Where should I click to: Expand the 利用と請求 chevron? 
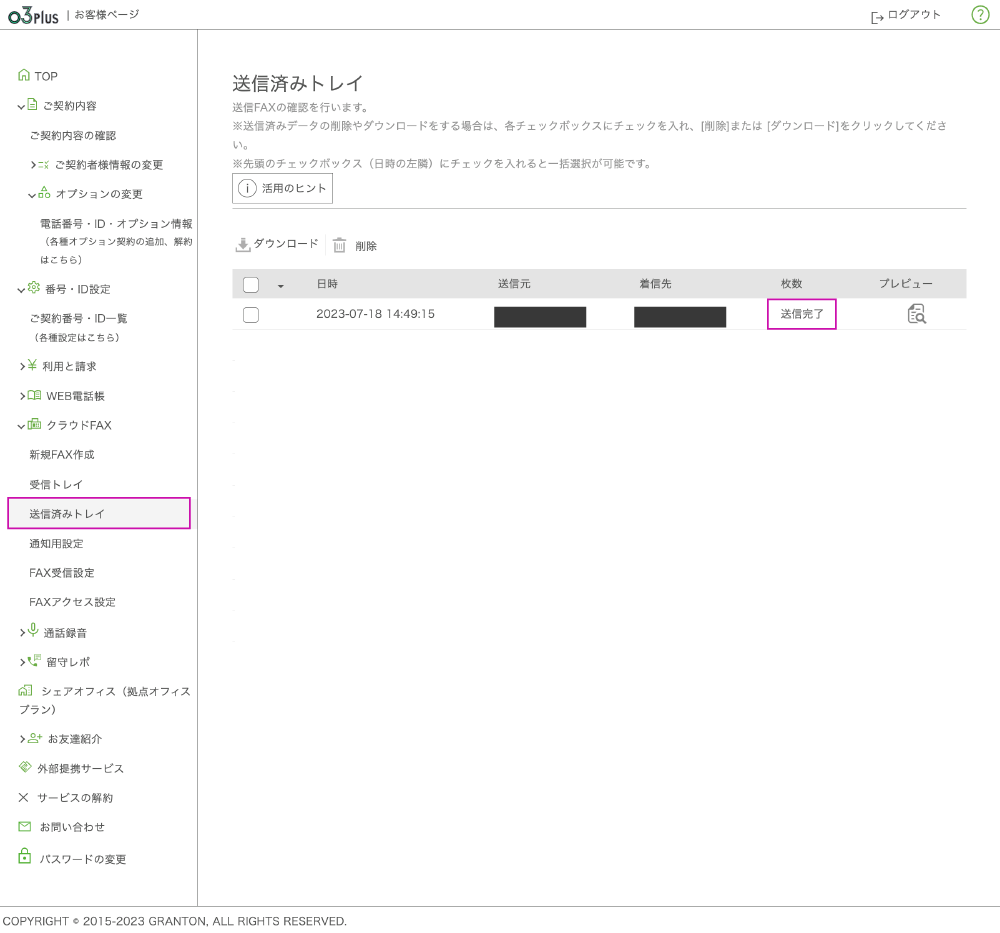[x=22, y=366]
